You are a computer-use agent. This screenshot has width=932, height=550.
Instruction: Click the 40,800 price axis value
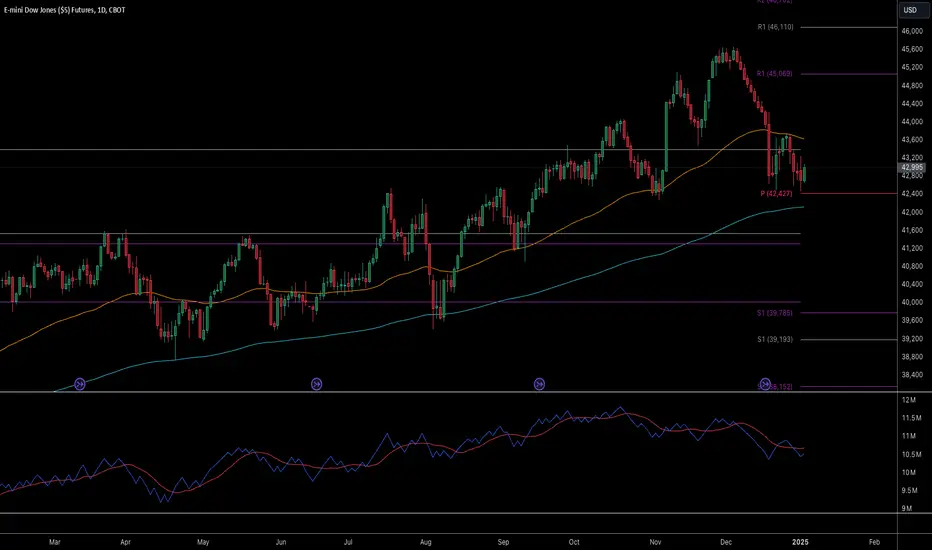(x=912, y=266)
